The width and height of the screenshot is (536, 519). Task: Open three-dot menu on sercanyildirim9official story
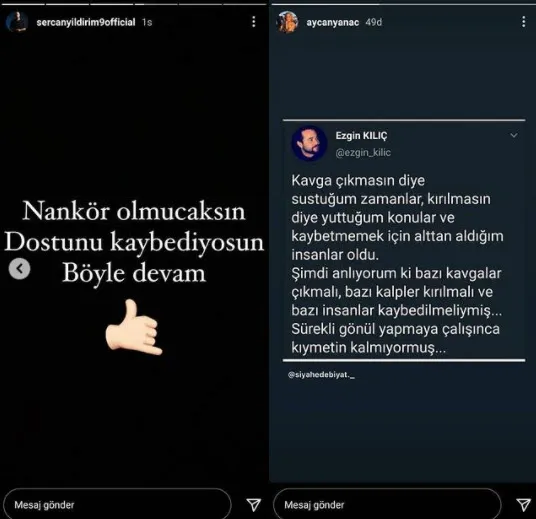[x=253, y=22]
